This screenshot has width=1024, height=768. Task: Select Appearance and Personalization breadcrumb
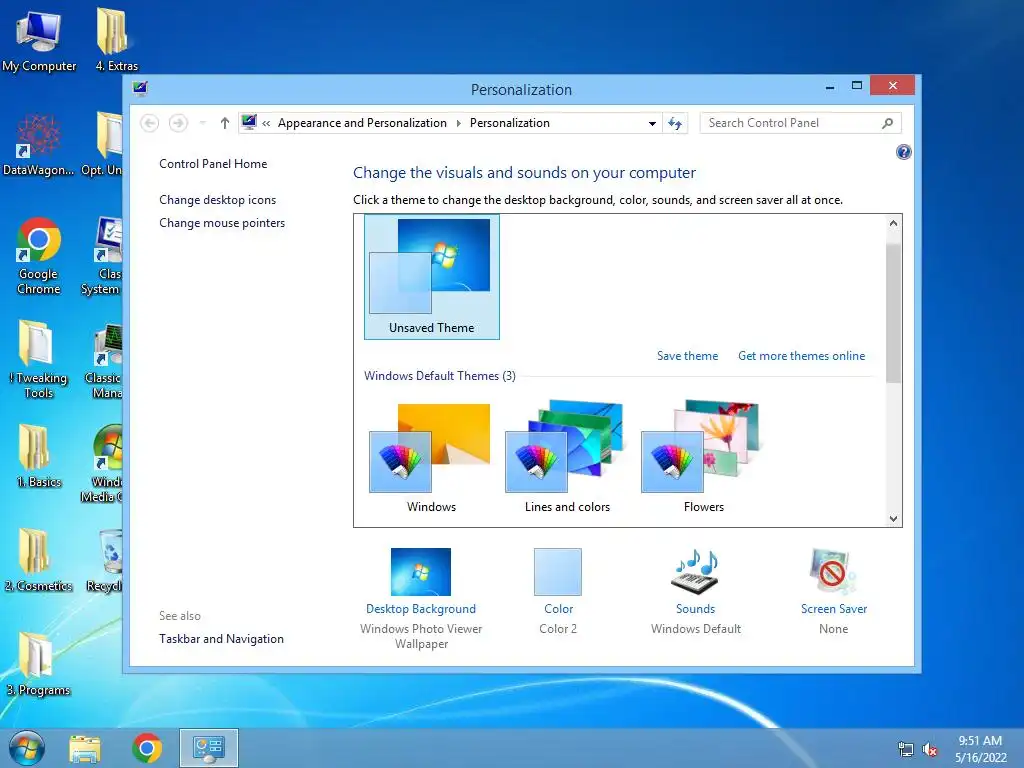coord(362,123)
